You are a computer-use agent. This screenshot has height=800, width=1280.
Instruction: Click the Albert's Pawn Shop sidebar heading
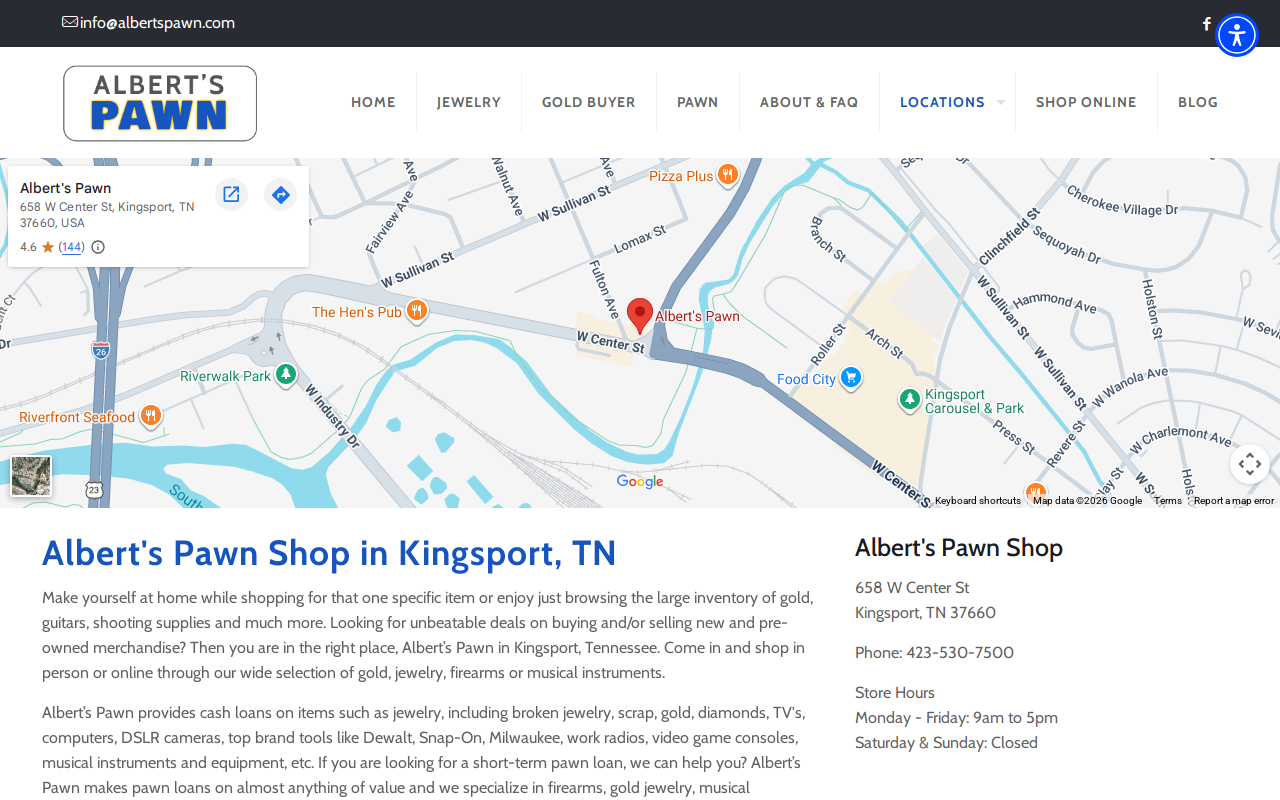[959, 548]
